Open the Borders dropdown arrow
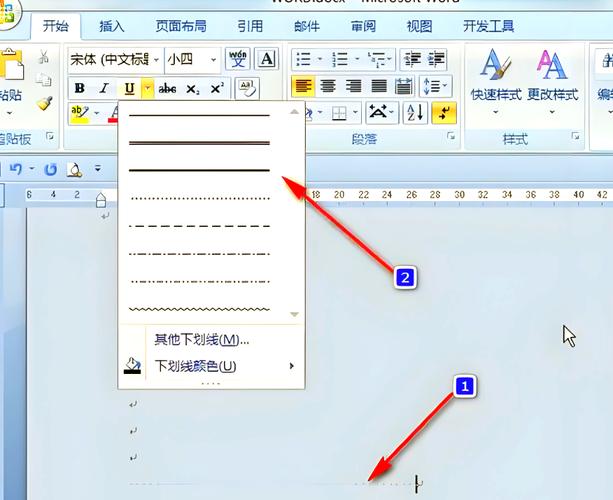 355,113
